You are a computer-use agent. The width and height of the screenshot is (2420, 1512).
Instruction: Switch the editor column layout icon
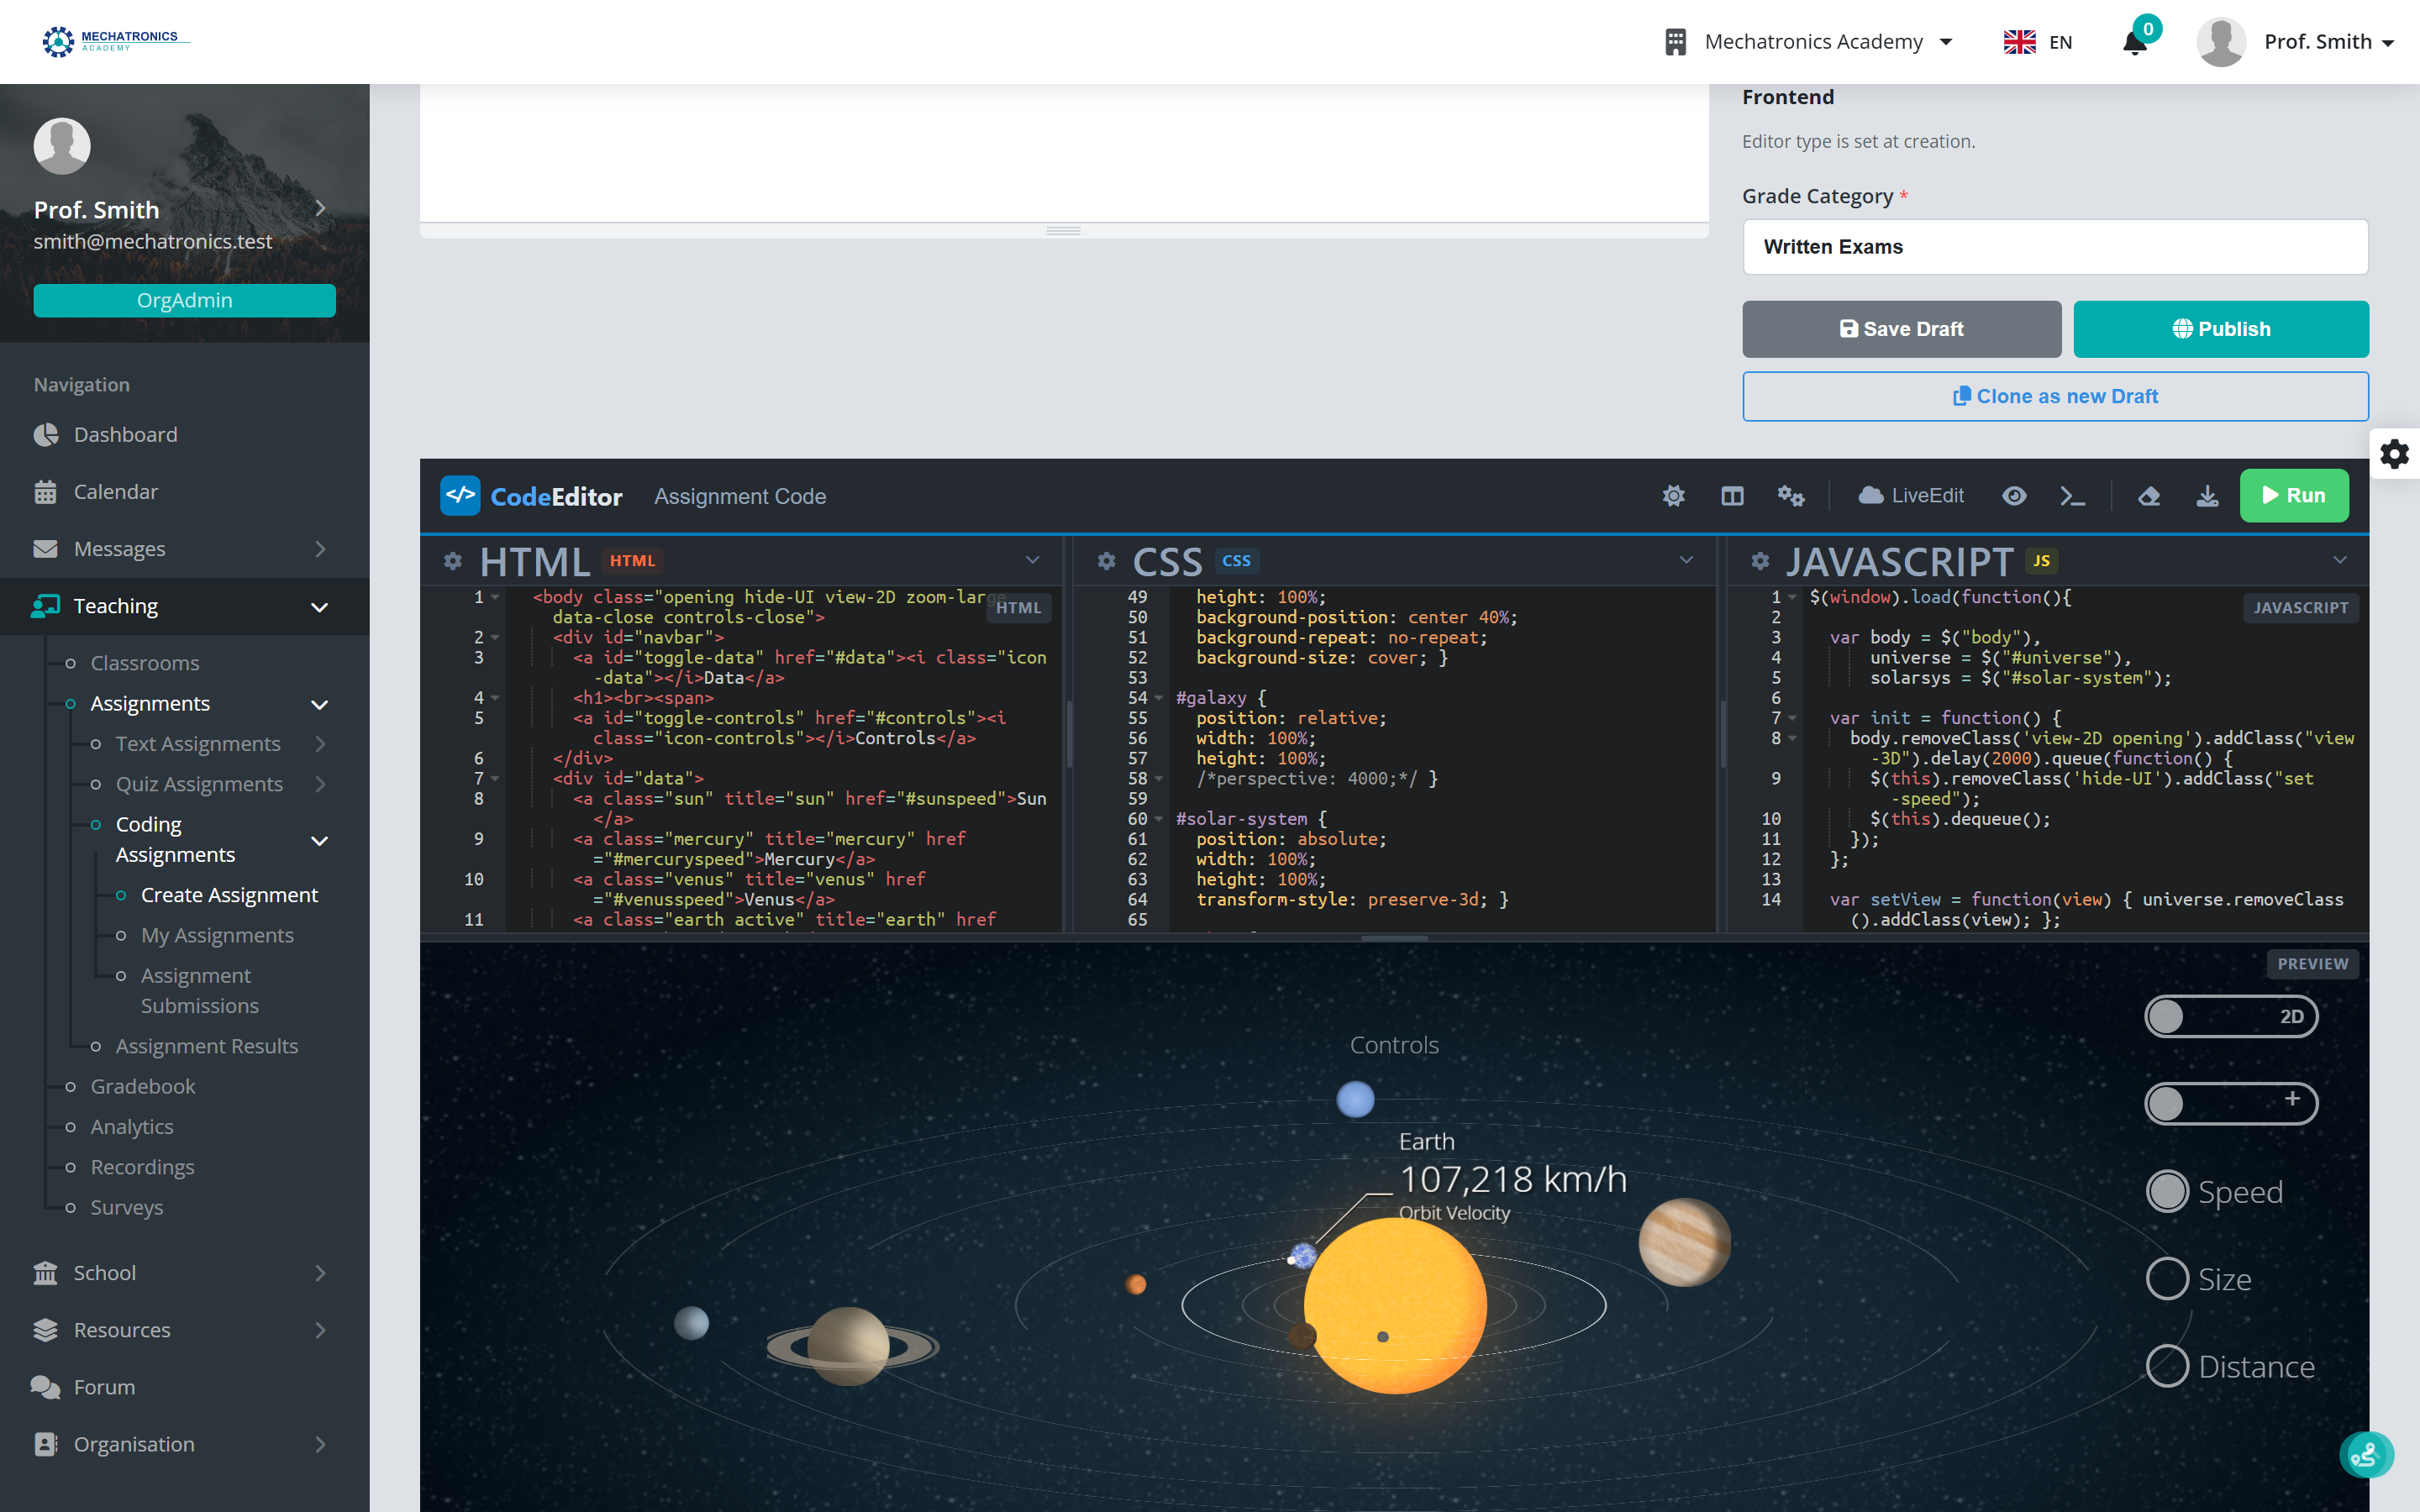click(1732, 496)
